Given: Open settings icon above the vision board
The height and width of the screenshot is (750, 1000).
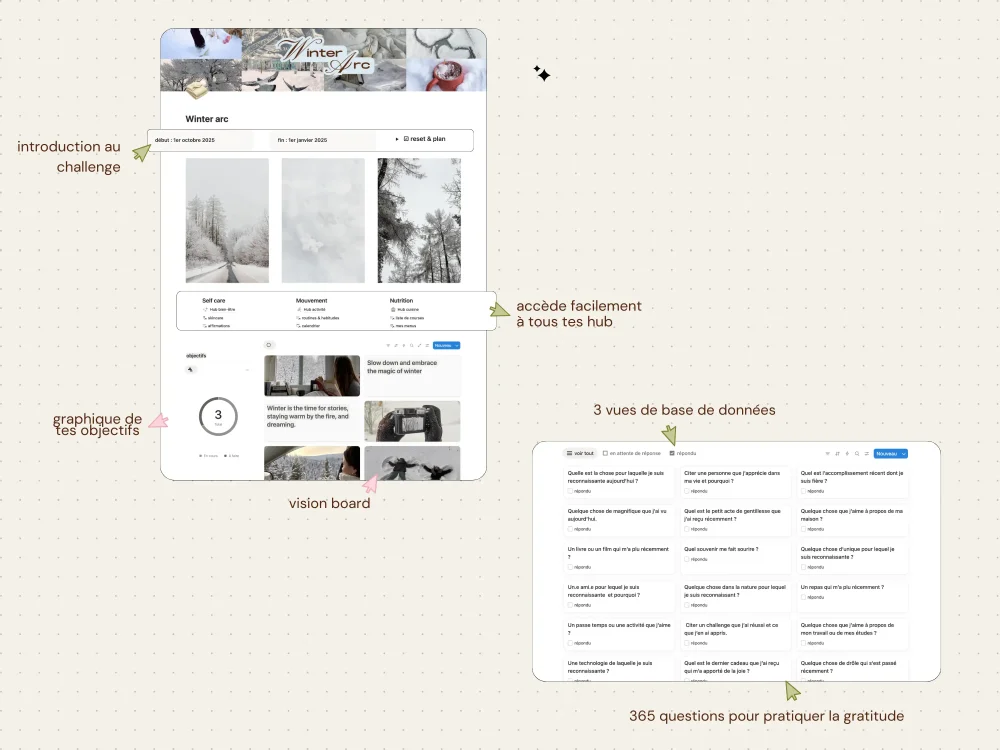Looking at the screenshot, I should coord(427,346).
